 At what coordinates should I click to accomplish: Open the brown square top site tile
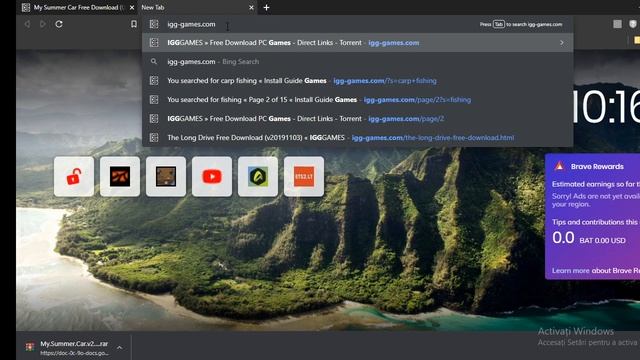166,176
